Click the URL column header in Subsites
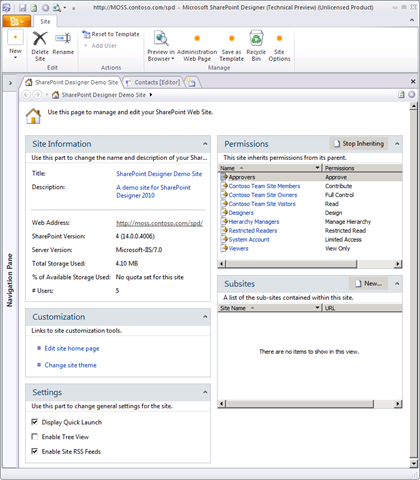Screen dimensions: 420x480 pos(362,308)
